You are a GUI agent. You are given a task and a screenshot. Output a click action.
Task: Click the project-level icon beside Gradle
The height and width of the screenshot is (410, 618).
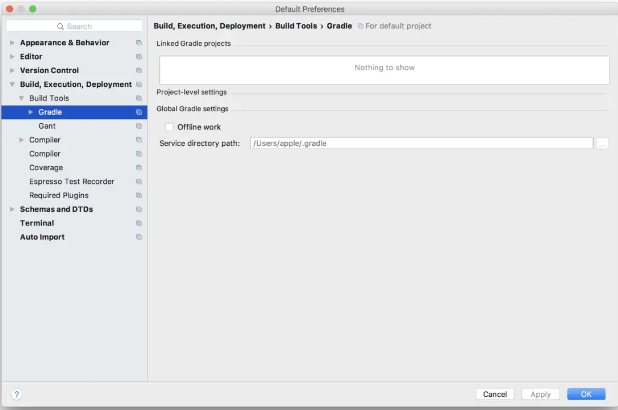[x=139, y=112]
